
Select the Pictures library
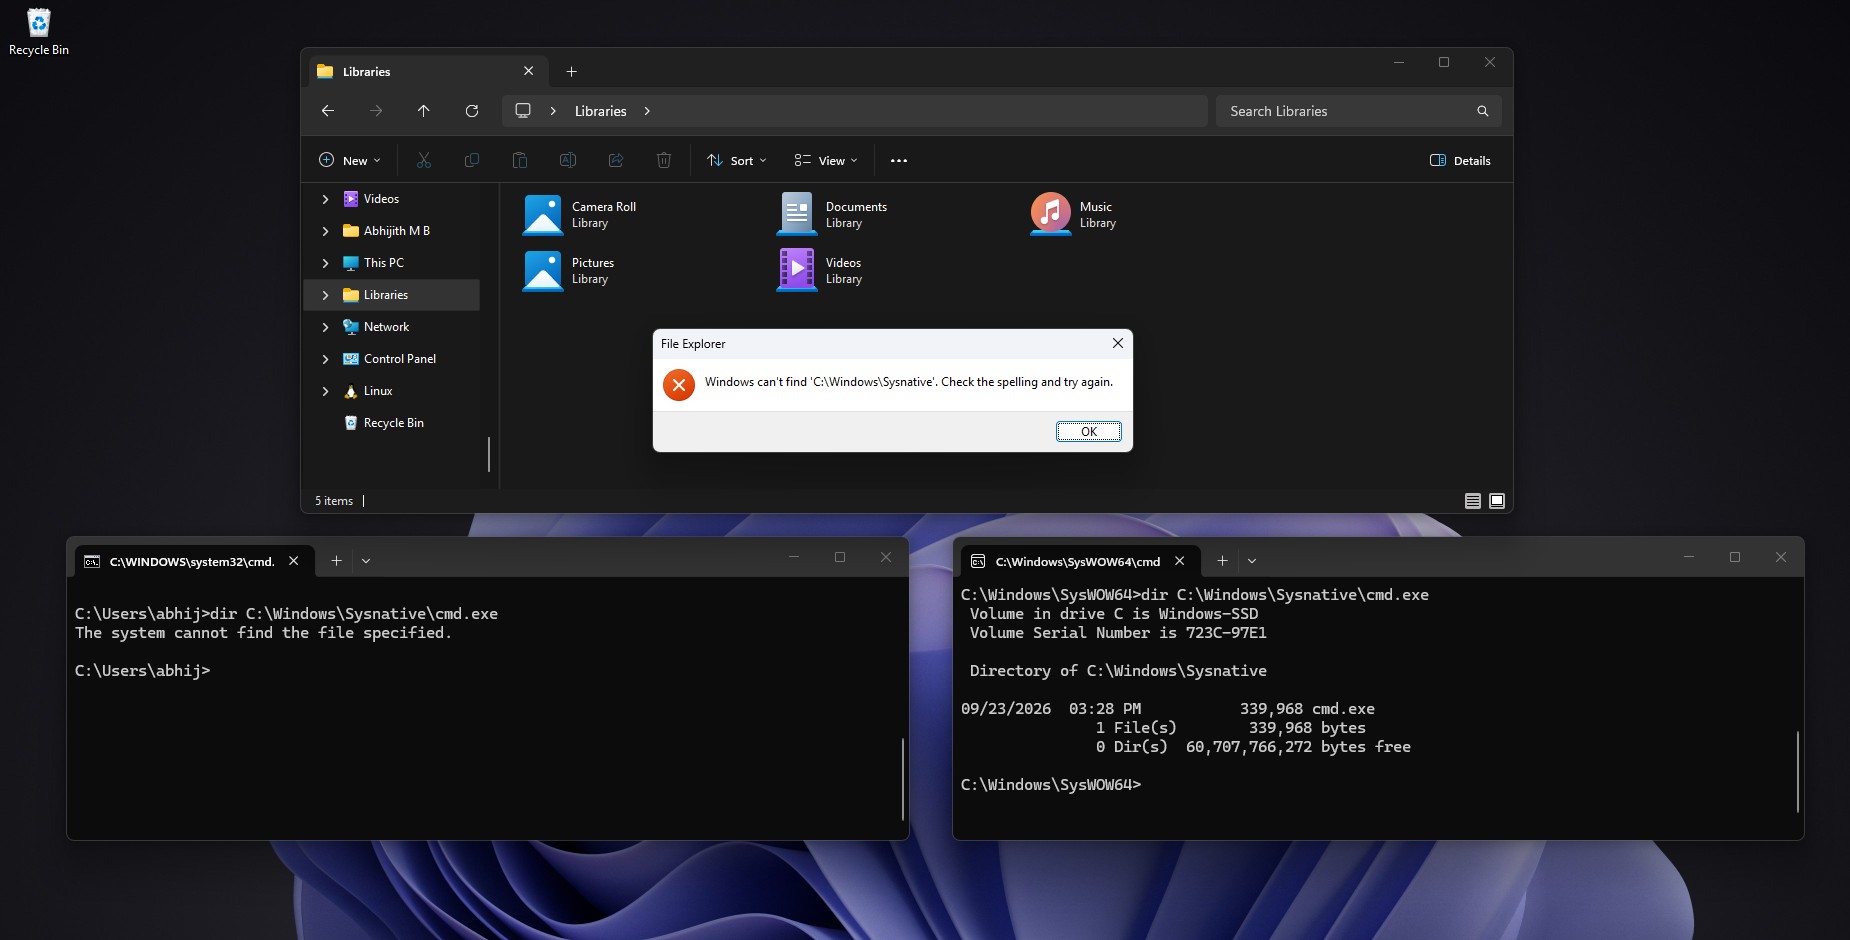pyautogui.click(x=569, y=271)
